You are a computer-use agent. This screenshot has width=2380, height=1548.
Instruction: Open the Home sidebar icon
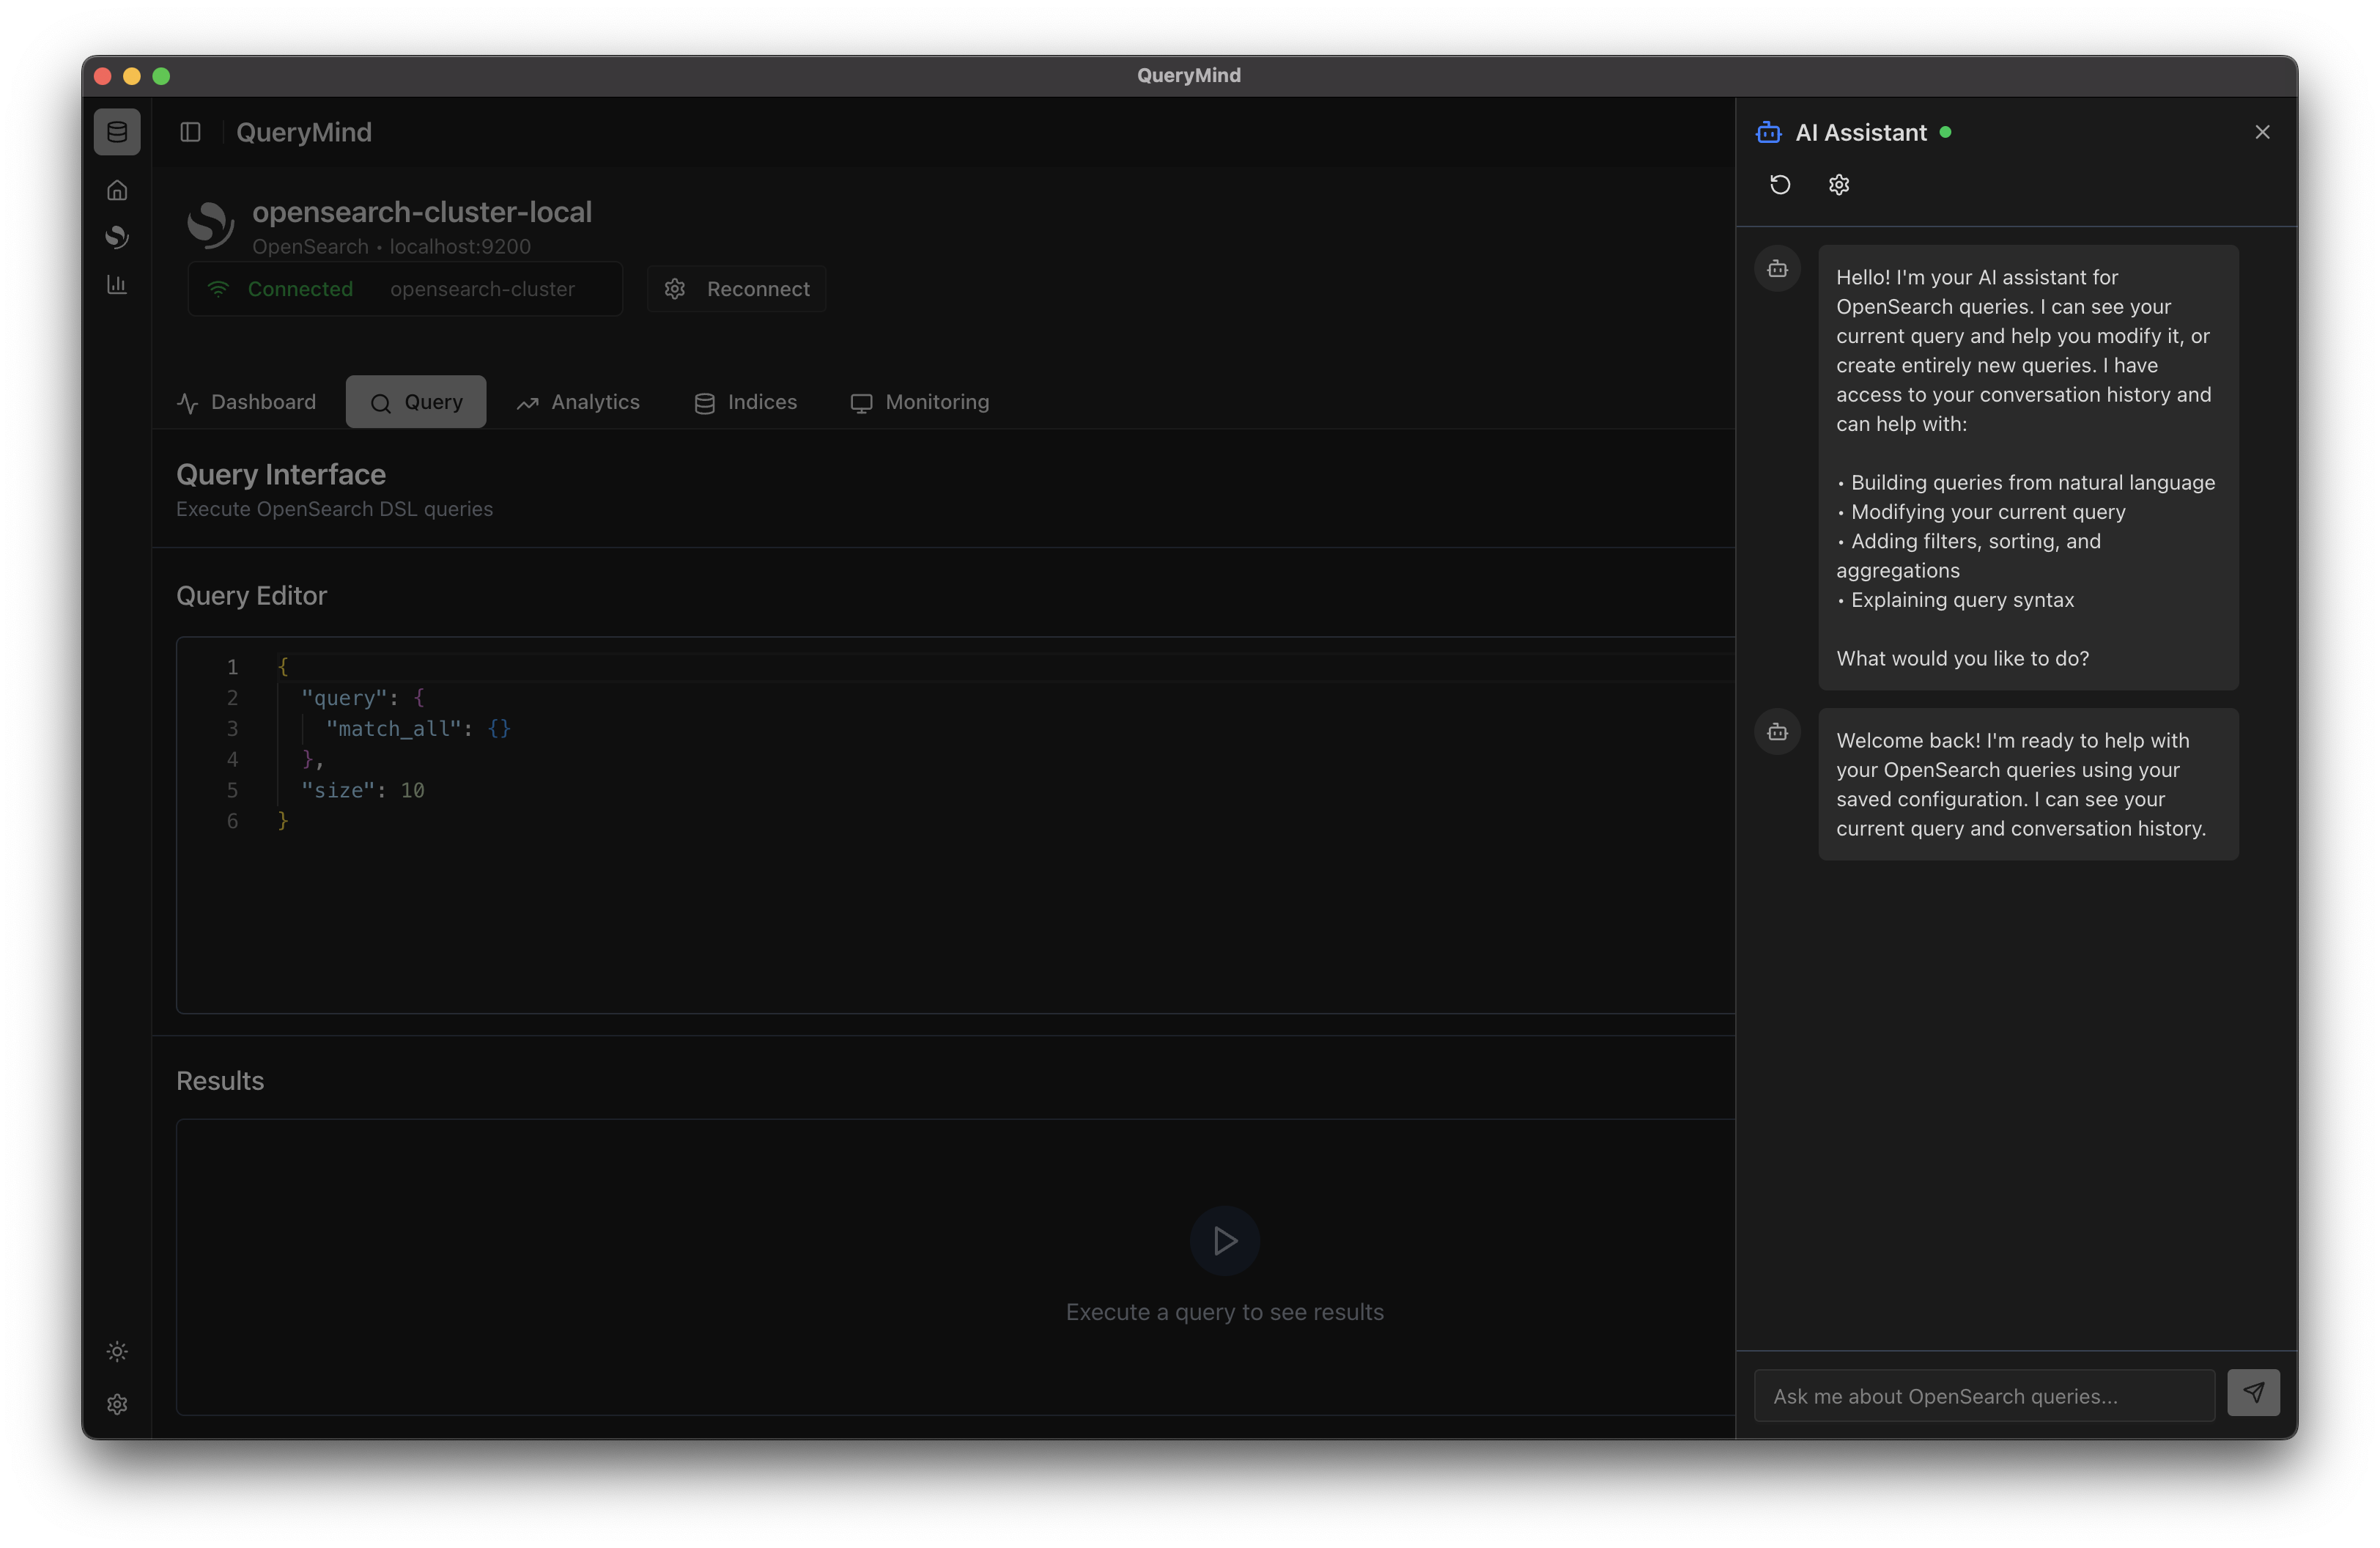point(117,190)
